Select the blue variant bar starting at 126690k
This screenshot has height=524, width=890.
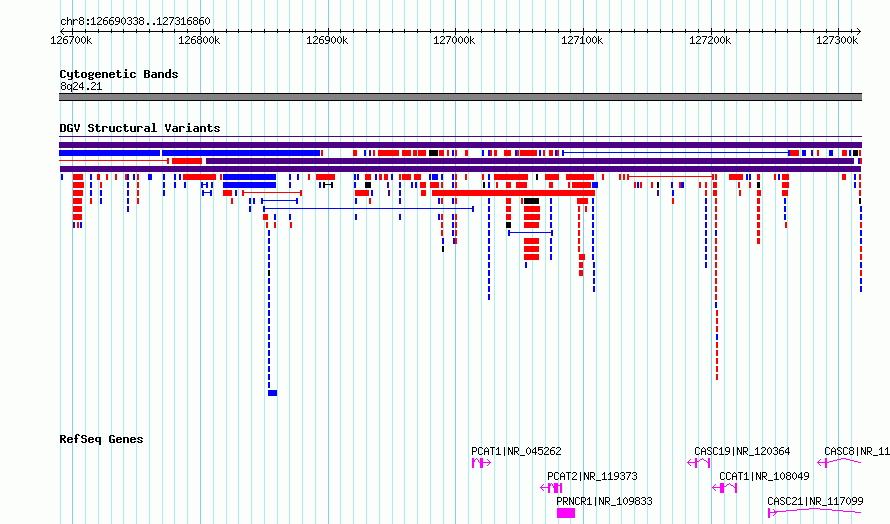point(110,153)
